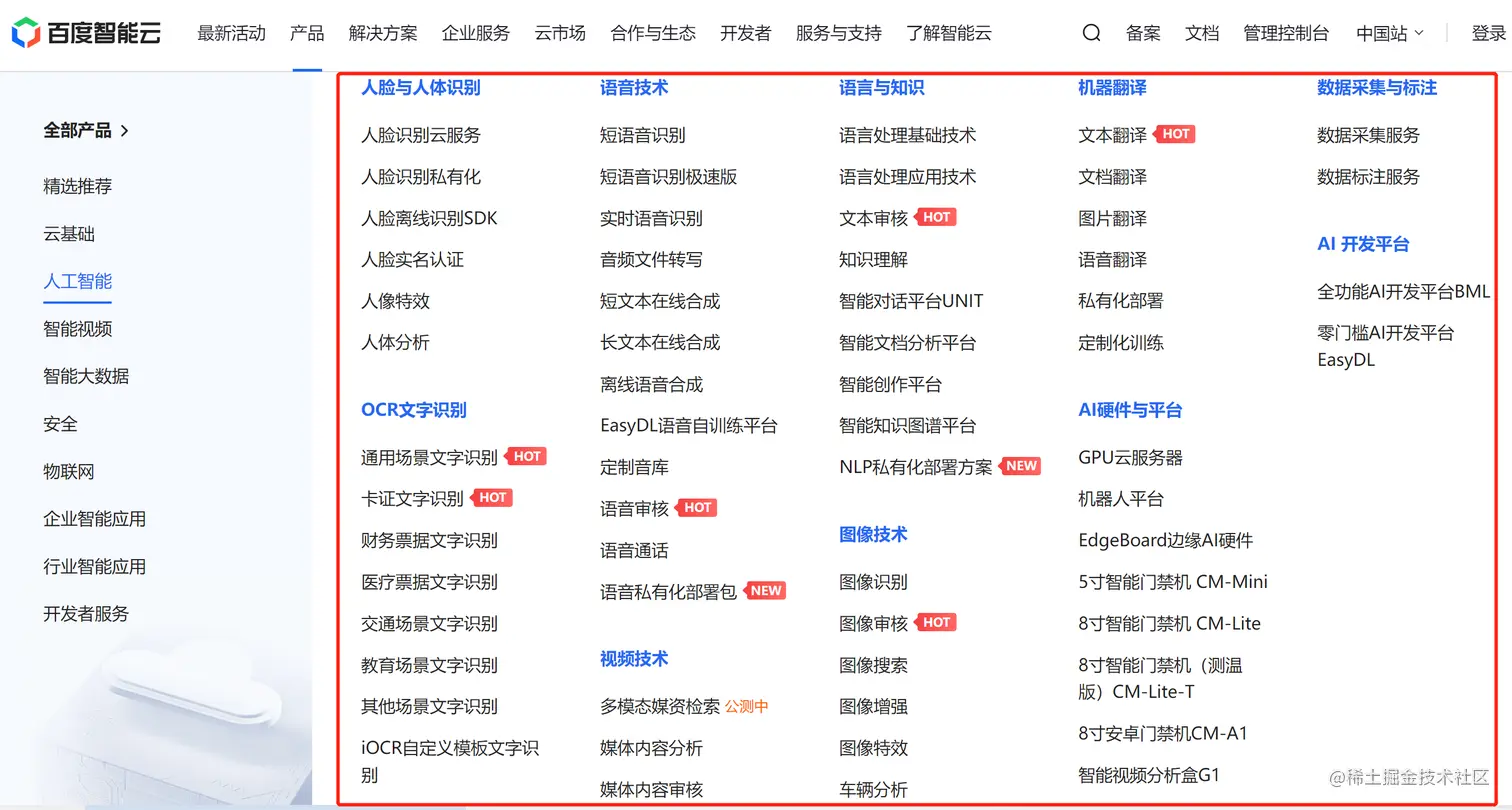Select 企业智能应用 in the sidebar
The height and width of the screenshot is (810, 1512).
(94, 519)
